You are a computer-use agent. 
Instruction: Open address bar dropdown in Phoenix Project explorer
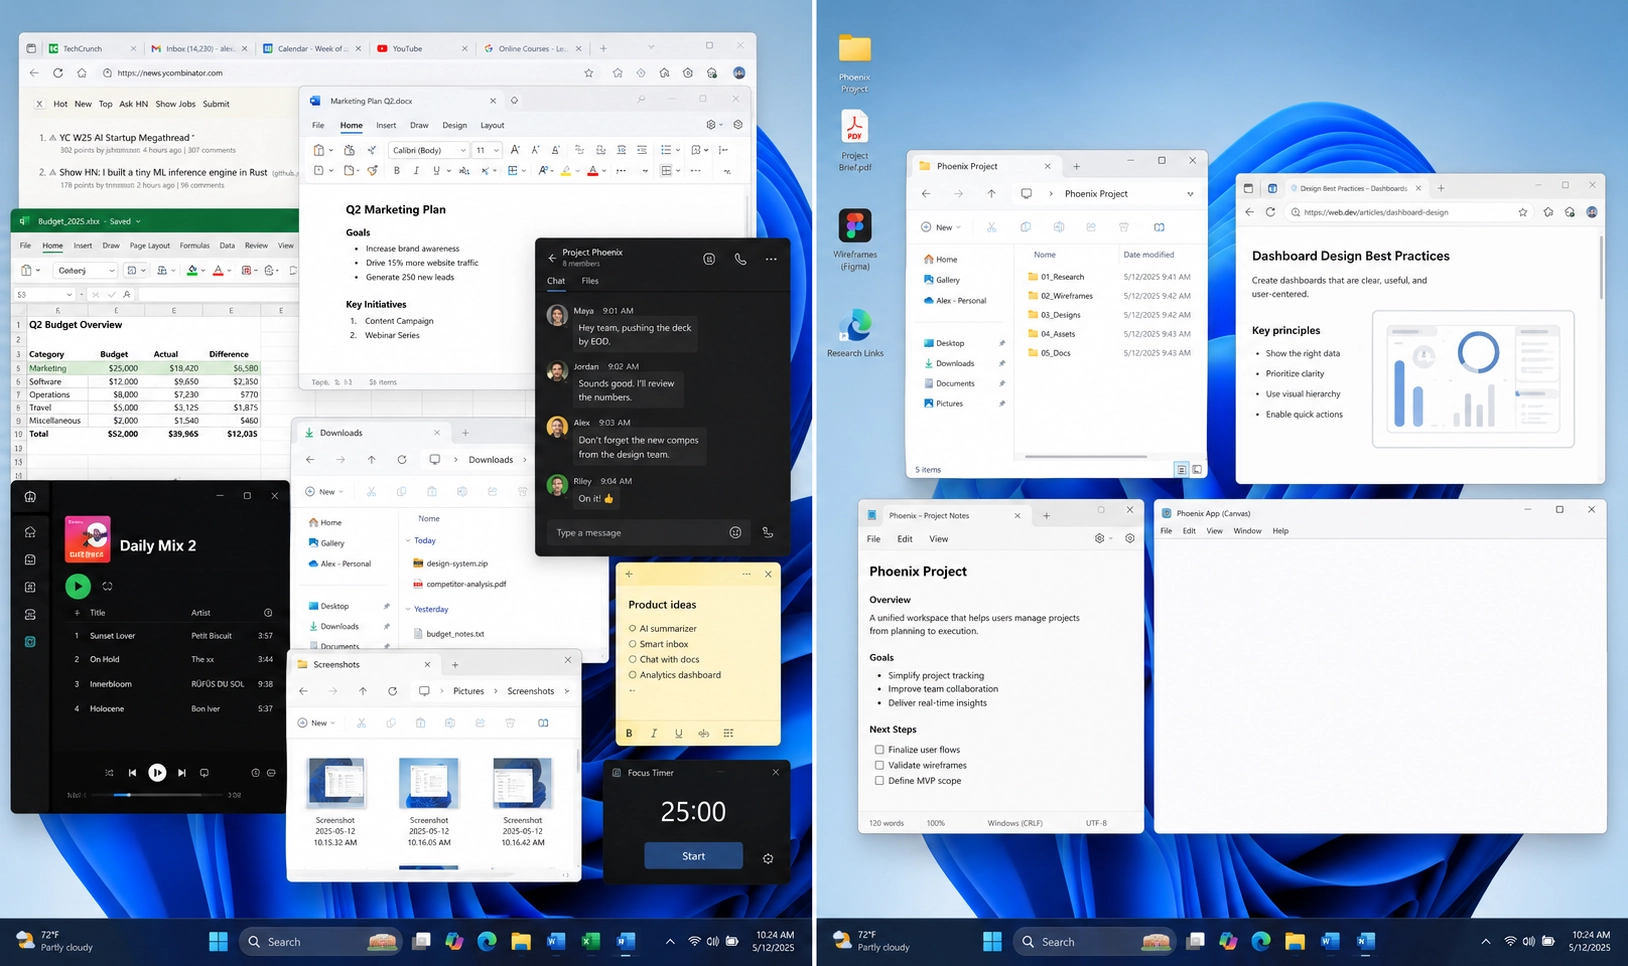tap(1190, 194)
